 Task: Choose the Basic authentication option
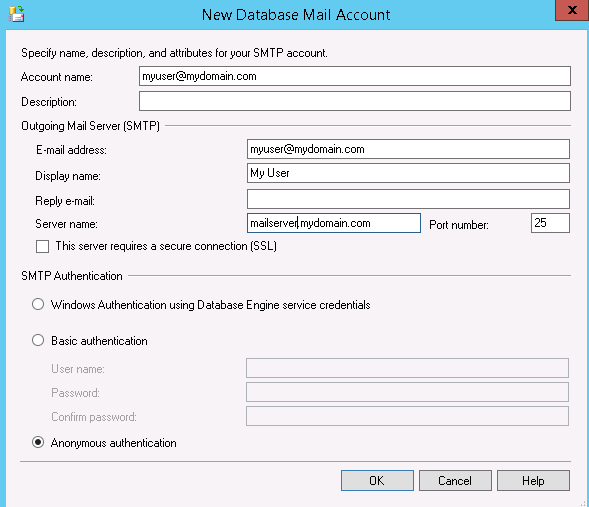[38, 340]
